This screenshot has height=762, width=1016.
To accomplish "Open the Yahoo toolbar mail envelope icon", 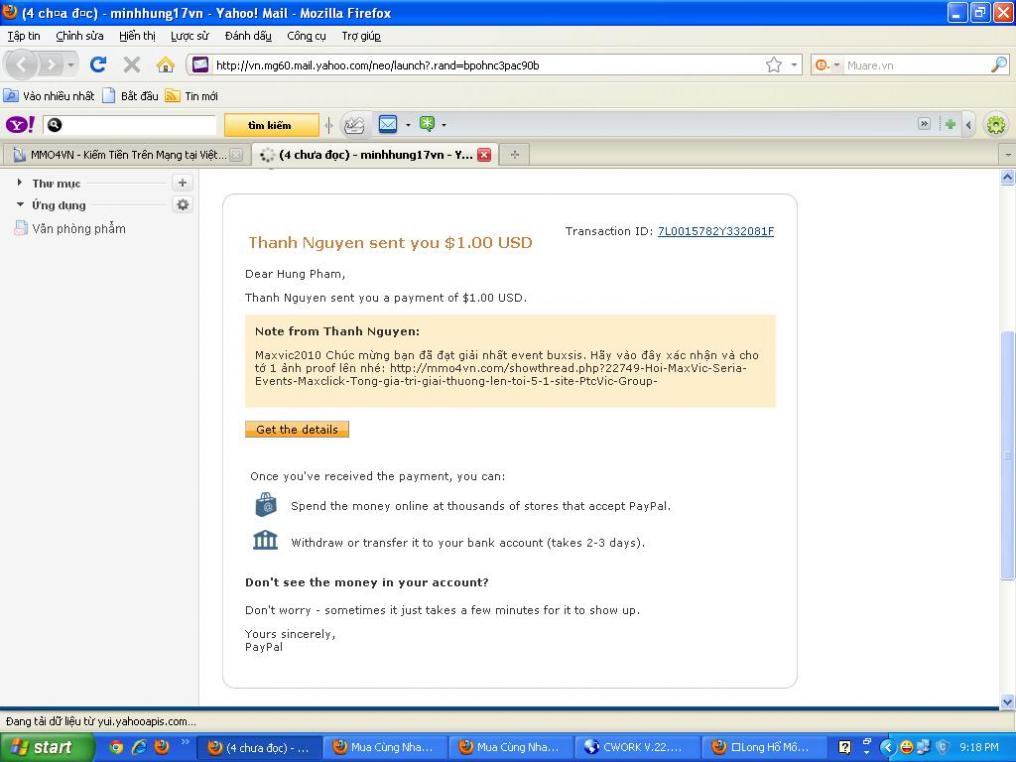I will 387,124.
